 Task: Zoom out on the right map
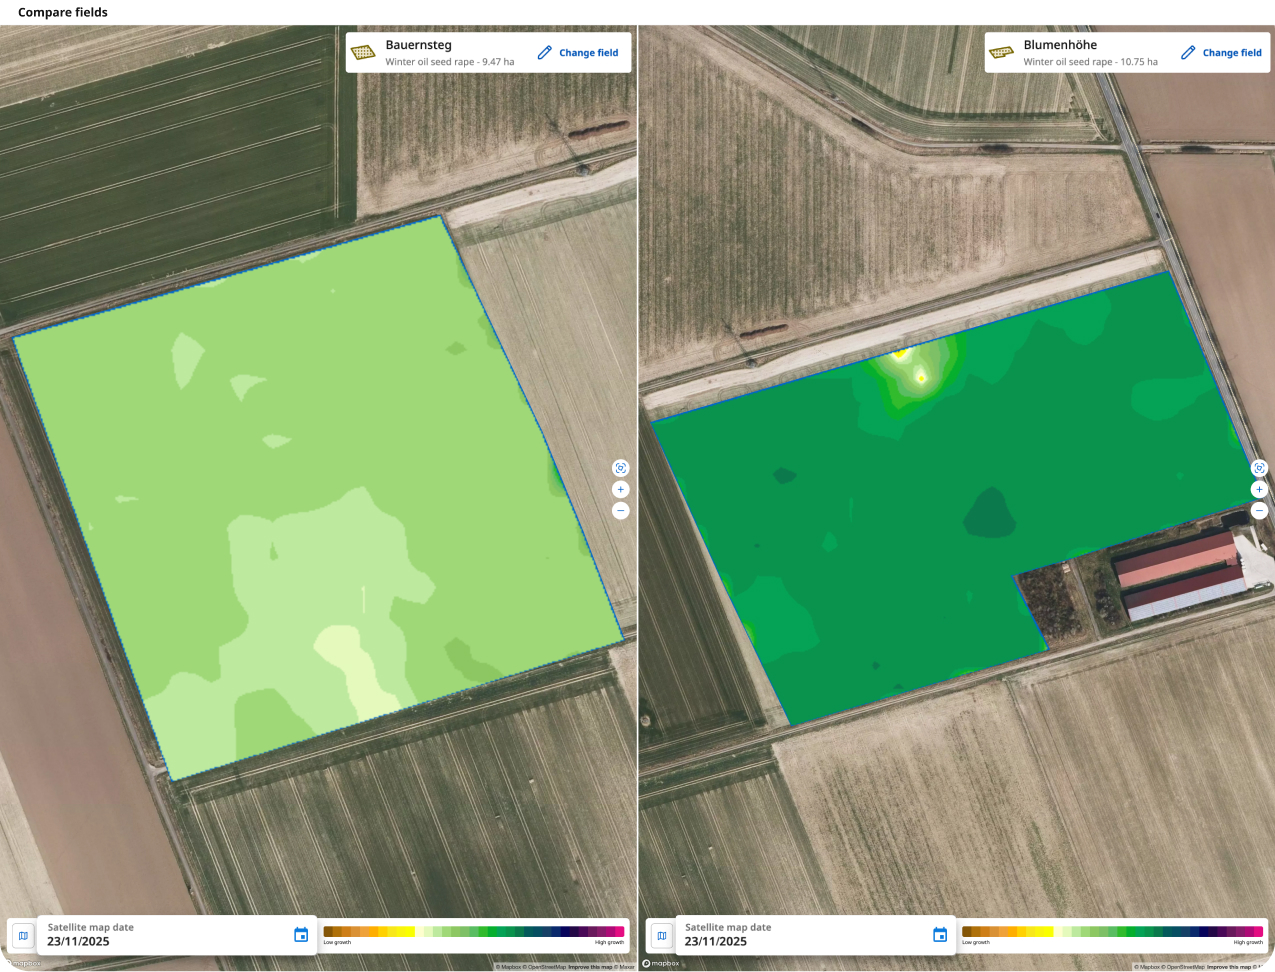tap(1259, 511)
